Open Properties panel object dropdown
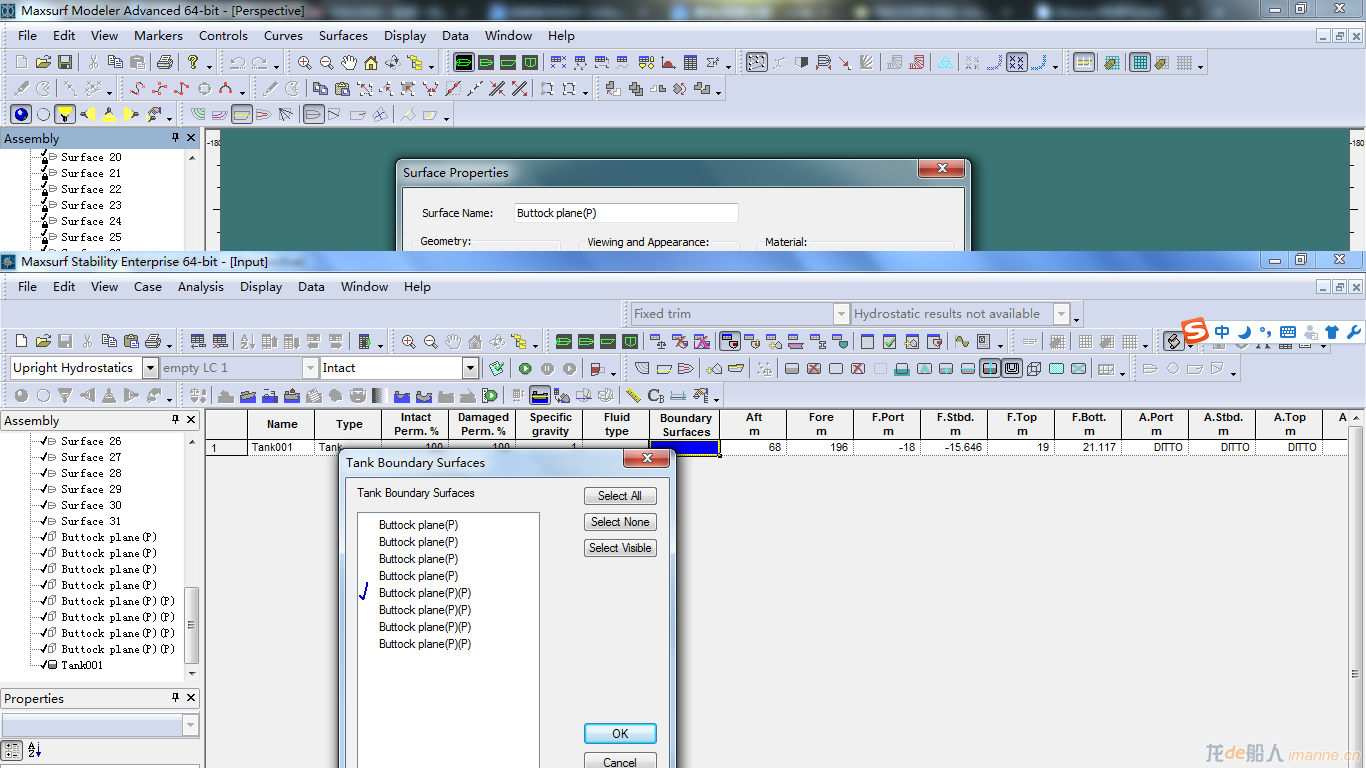 (191, 725)
